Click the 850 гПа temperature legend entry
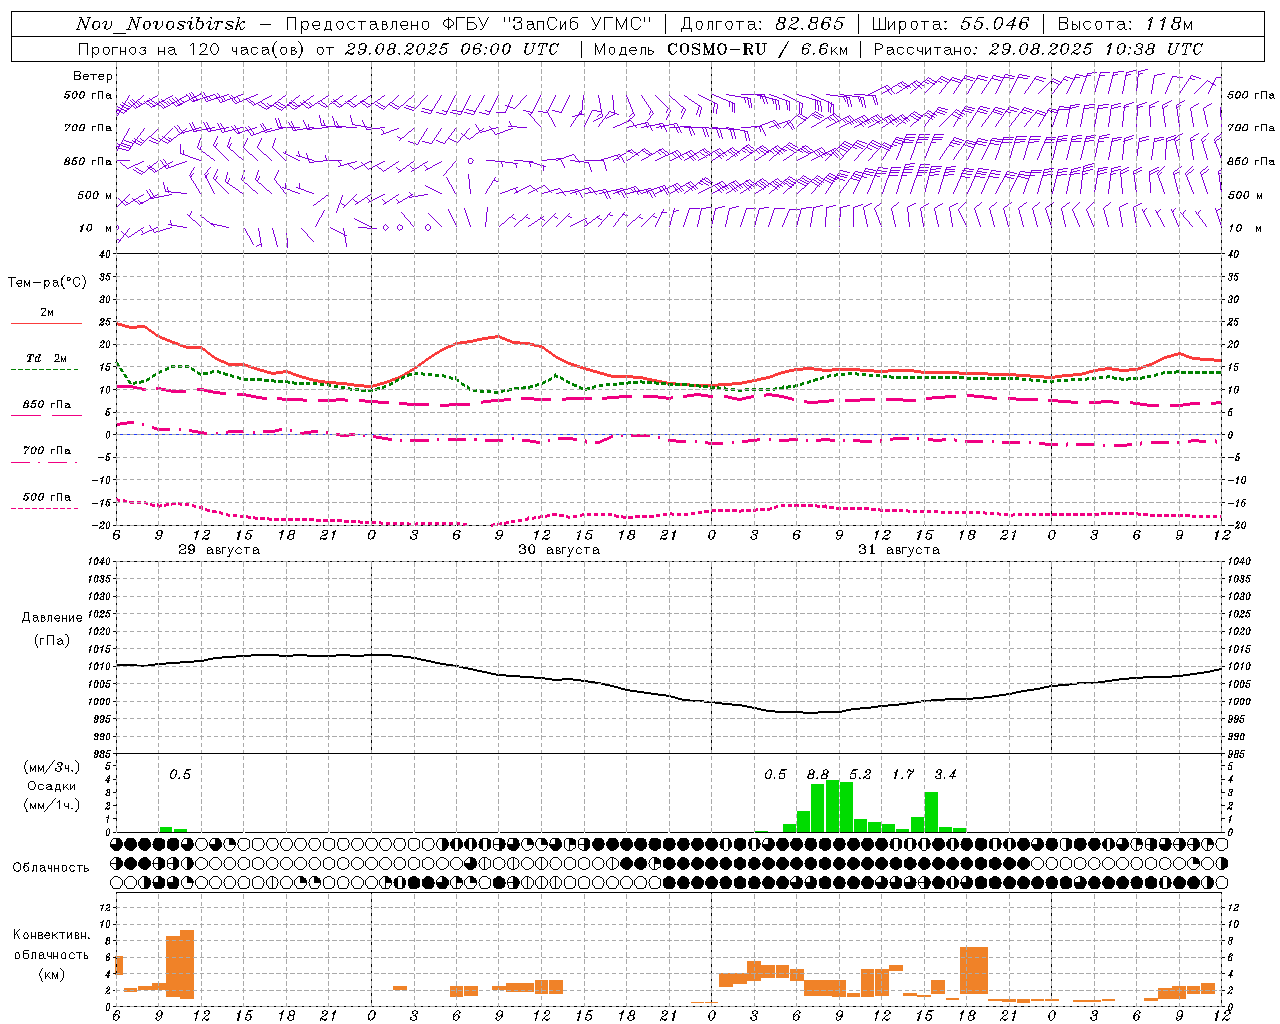1280x1024 pixels. point(46,405)
